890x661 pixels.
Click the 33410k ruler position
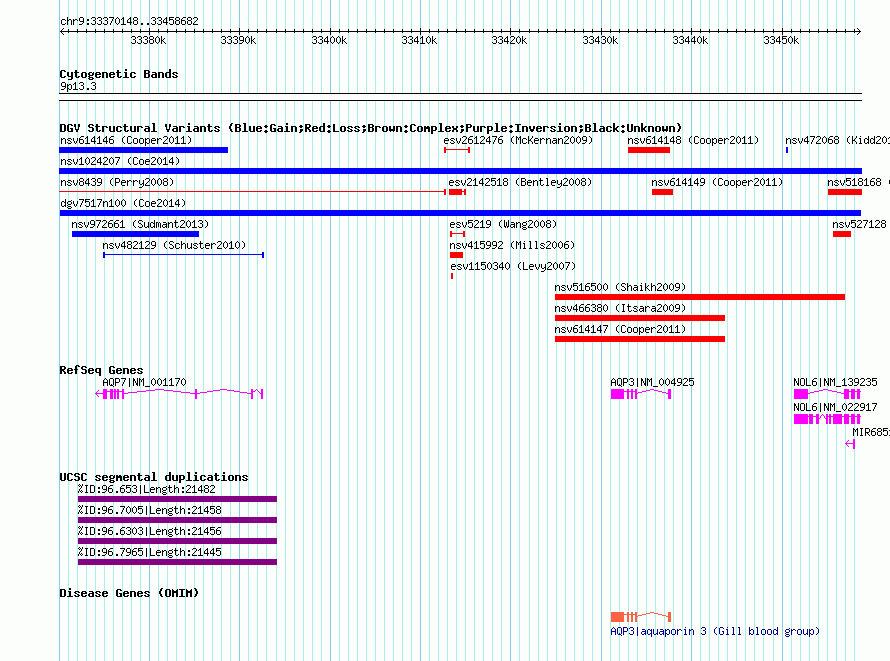click(419, 40)
